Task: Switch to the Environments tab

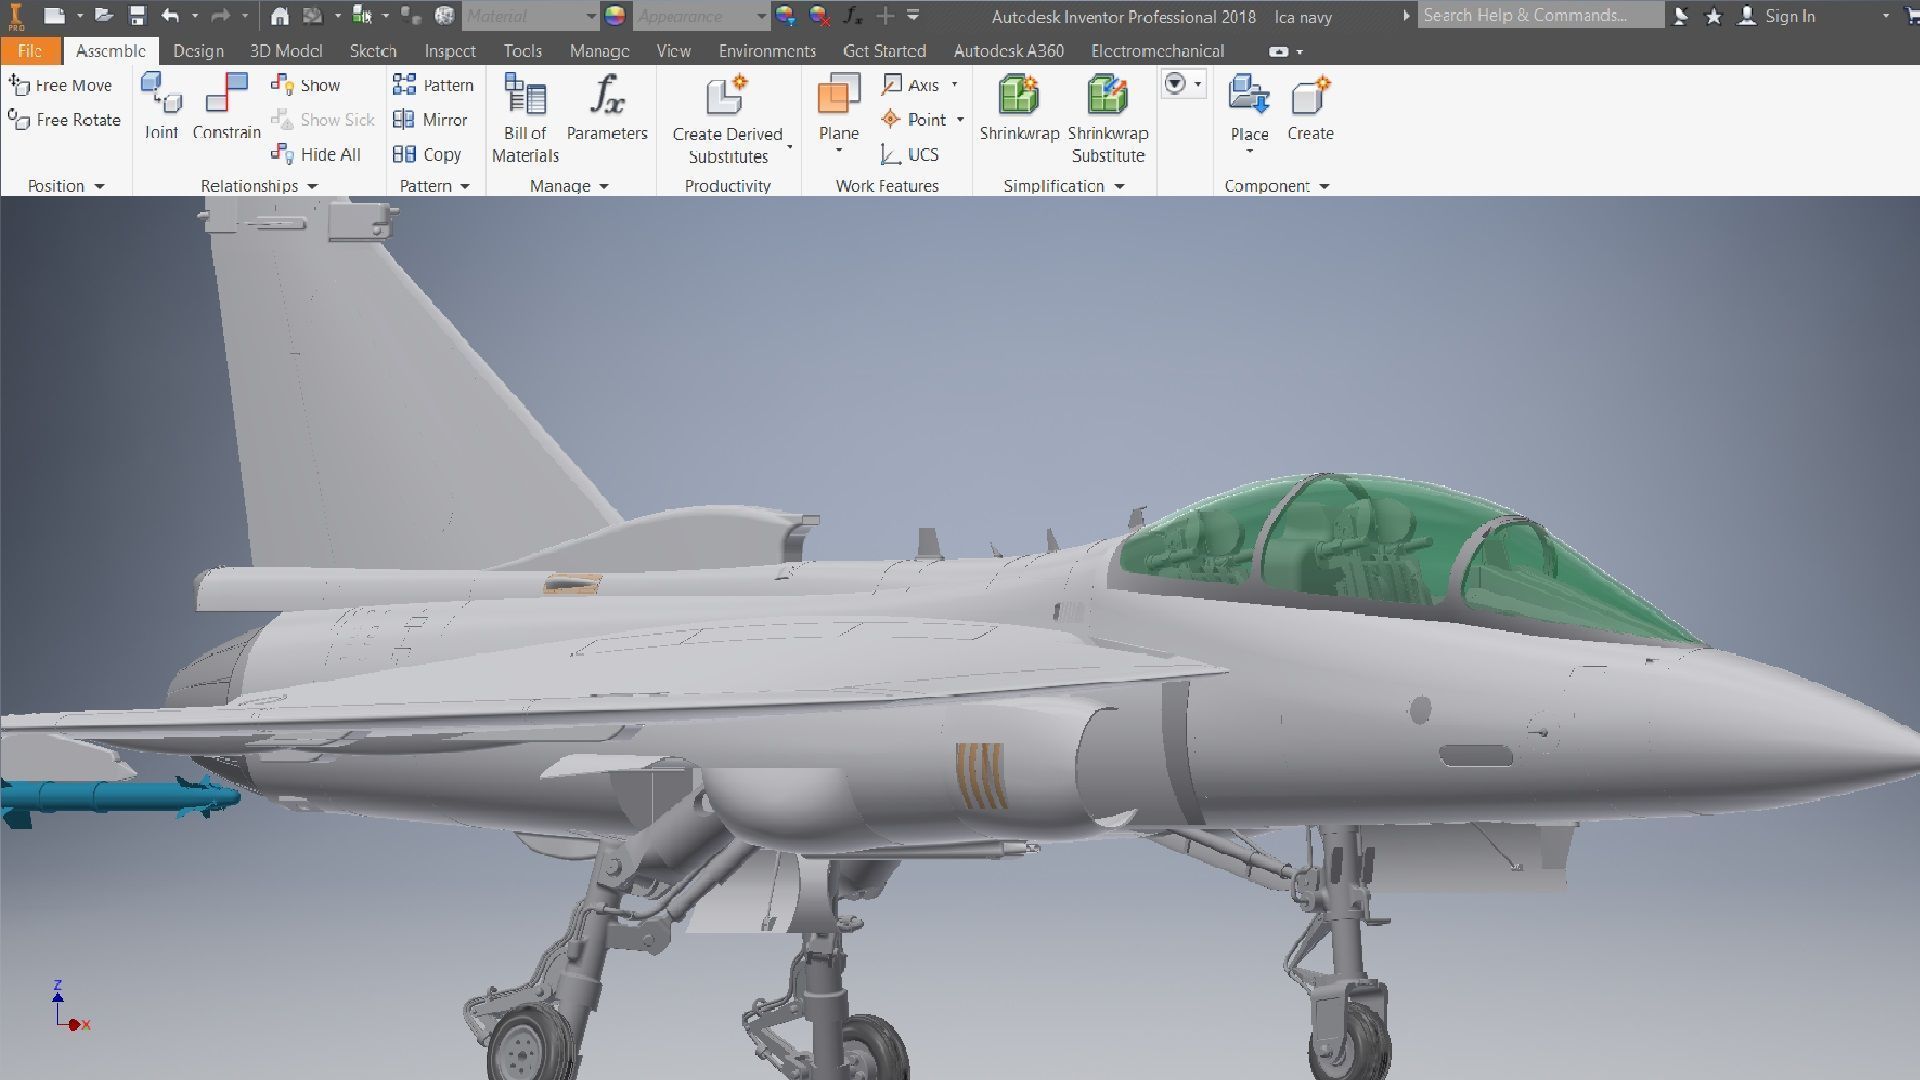Action: coord(767,51)
